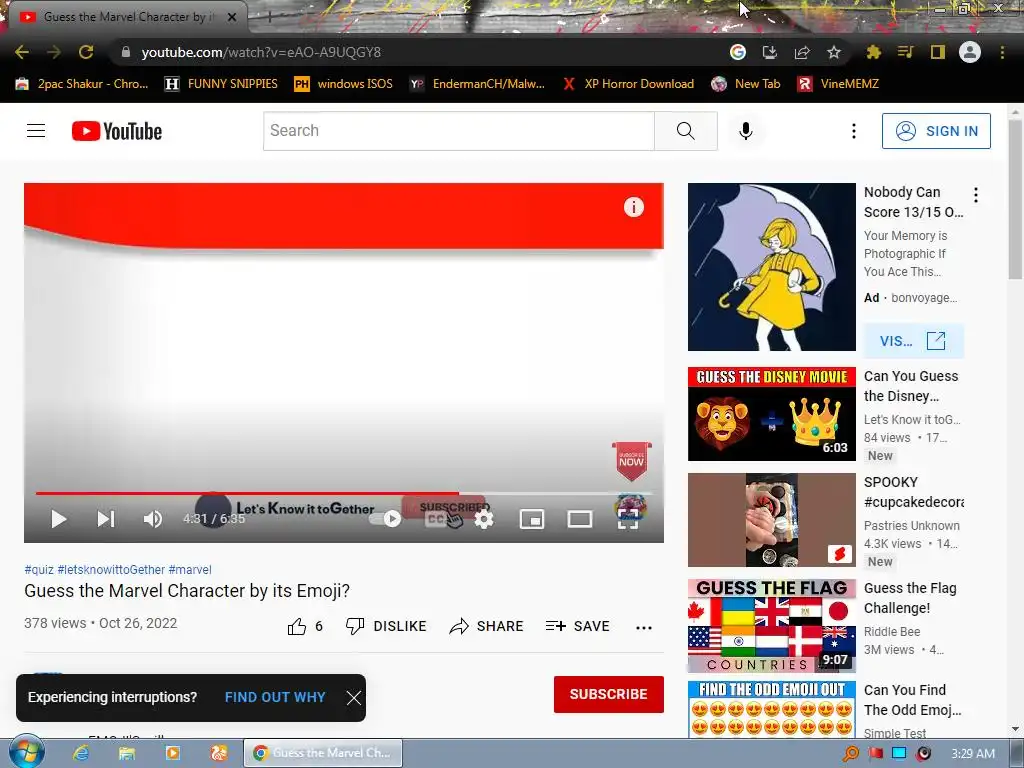Open the player settings gear
The width and height of the screenshot is (1024, 768).
point(484,519)
